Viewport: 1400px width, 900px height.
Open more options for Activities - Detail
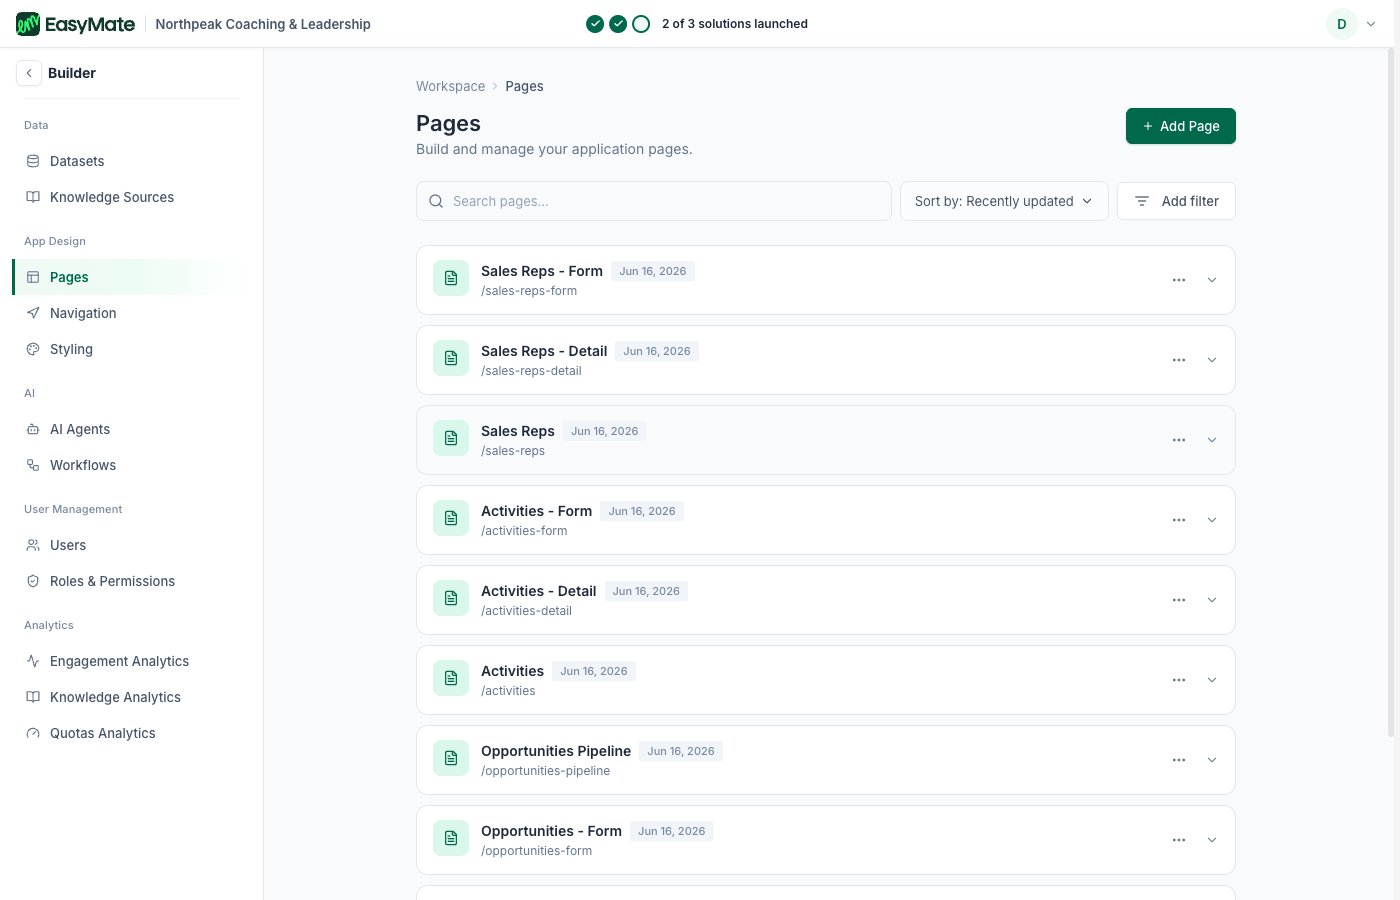1179,600
